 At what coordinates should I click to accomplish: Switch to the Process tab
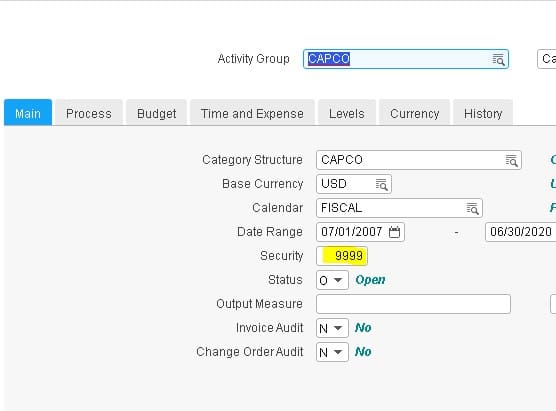tap(89, 113)
